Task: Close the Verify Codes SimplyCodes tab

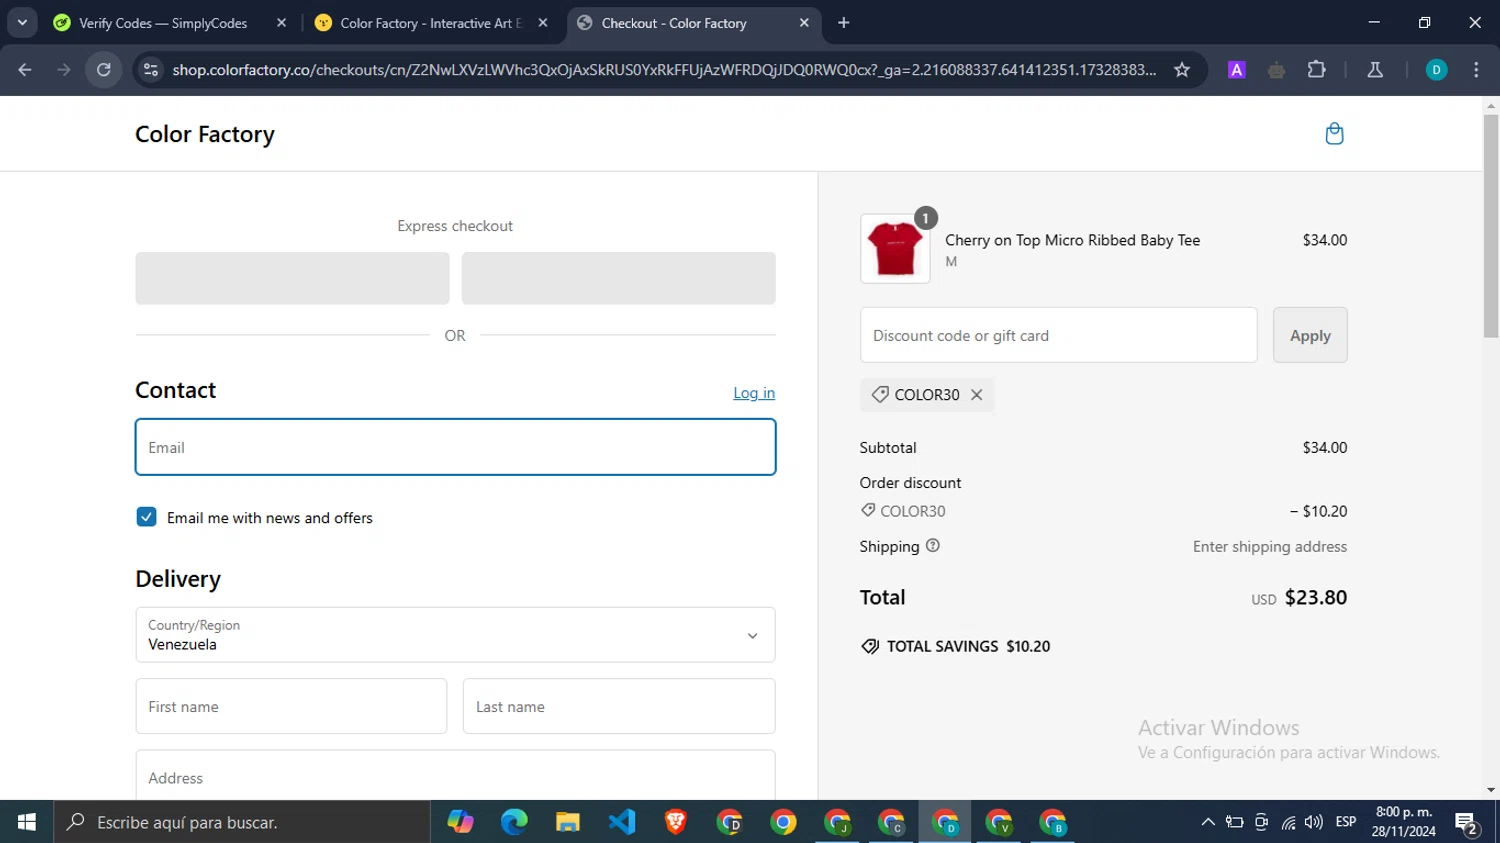Action: tap(281, 23)
